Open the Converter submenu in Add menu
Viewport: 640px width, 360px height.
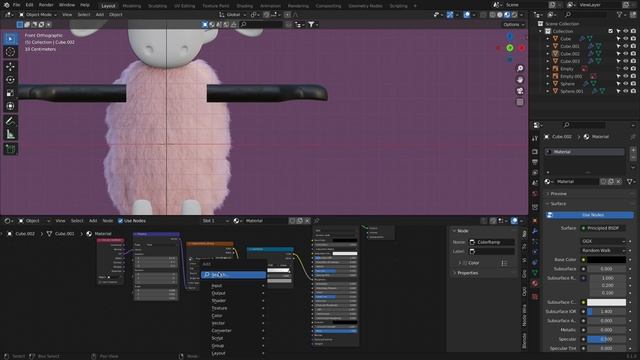[238, 331]
